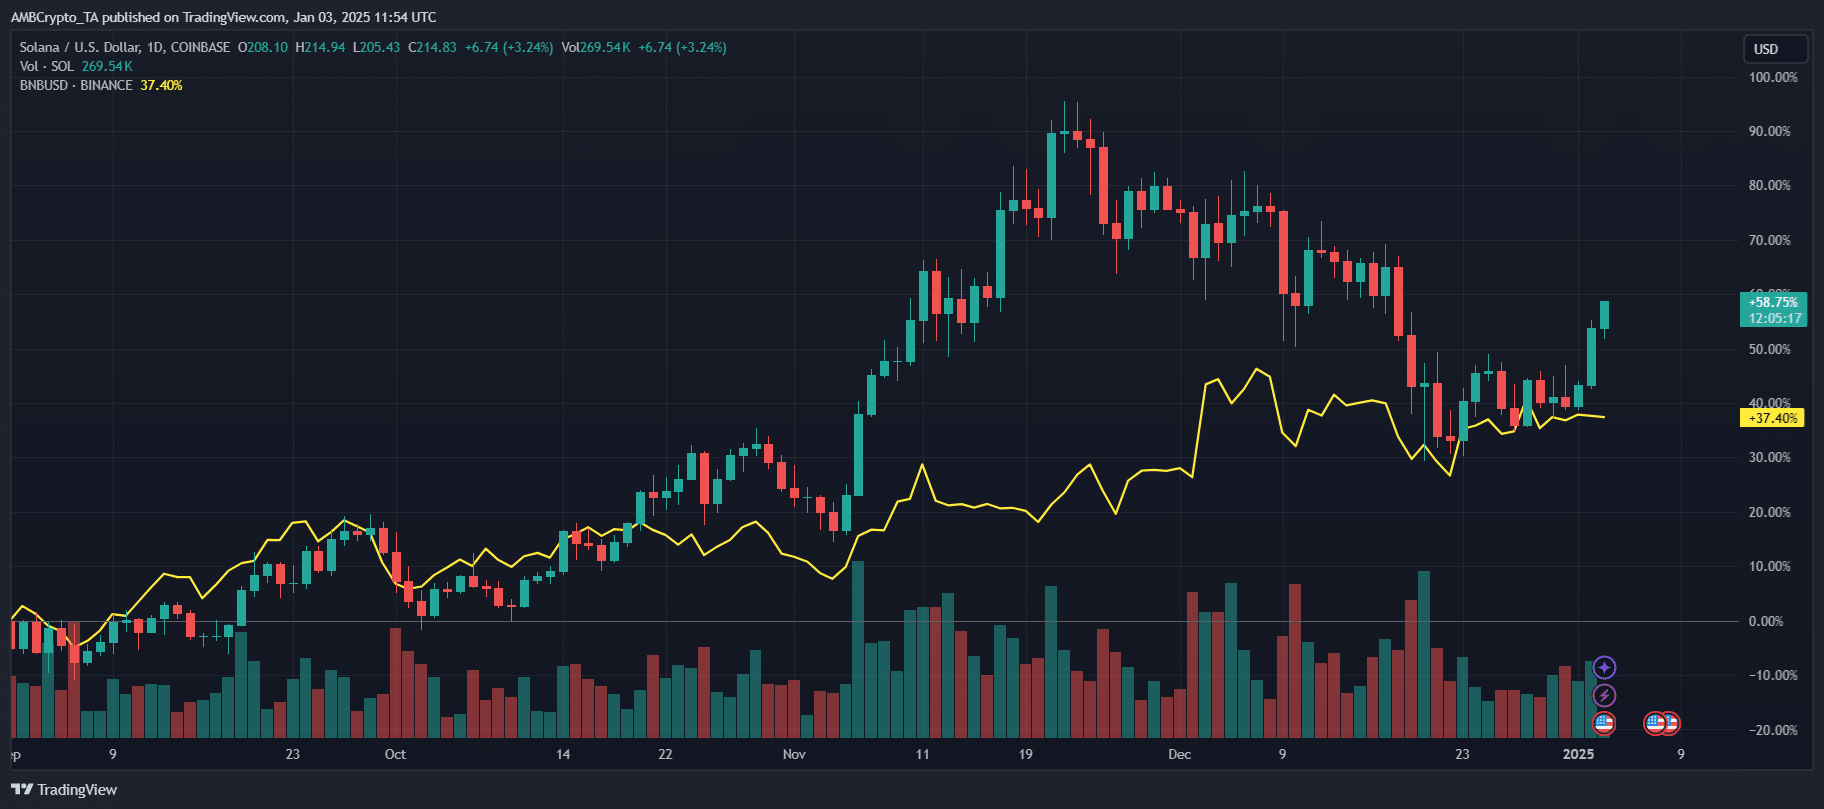
Task: Click the 12:05:17 bar countdown timer
Action: click(1773, 319)
